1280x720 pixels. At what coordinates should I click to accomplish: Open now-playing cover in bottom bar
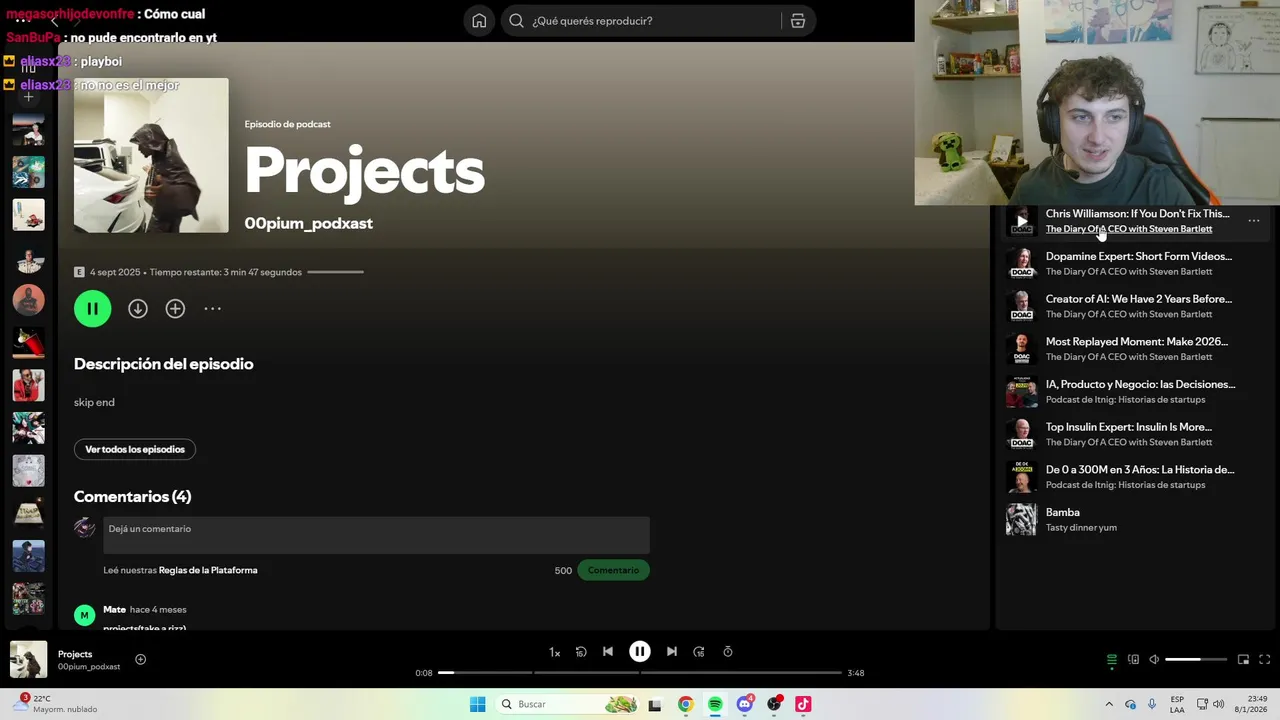point(28,660)
